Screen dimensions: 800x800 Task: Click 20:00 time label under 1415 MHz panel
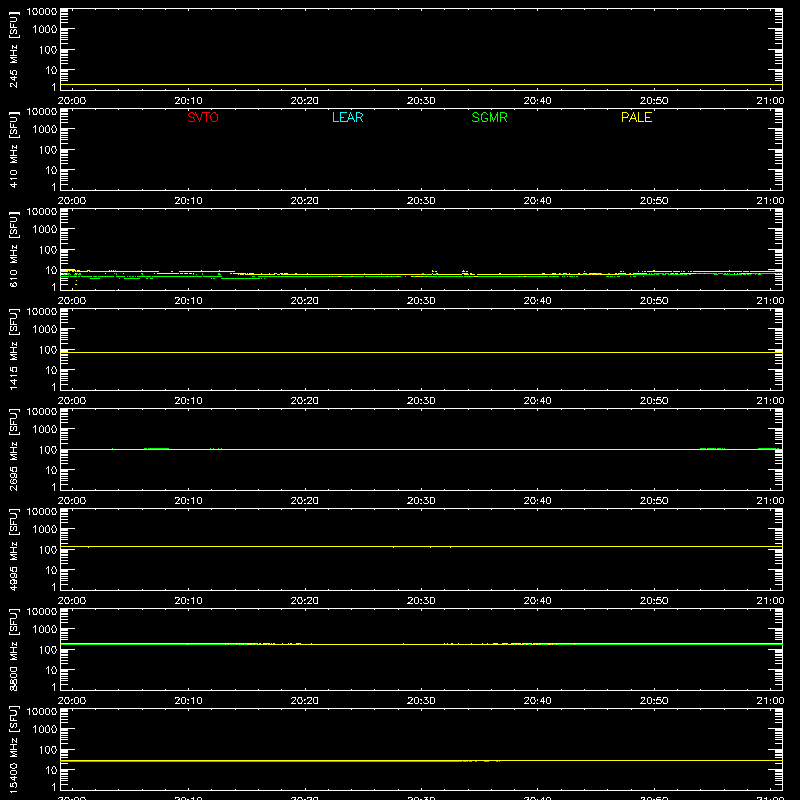[71, 401]
